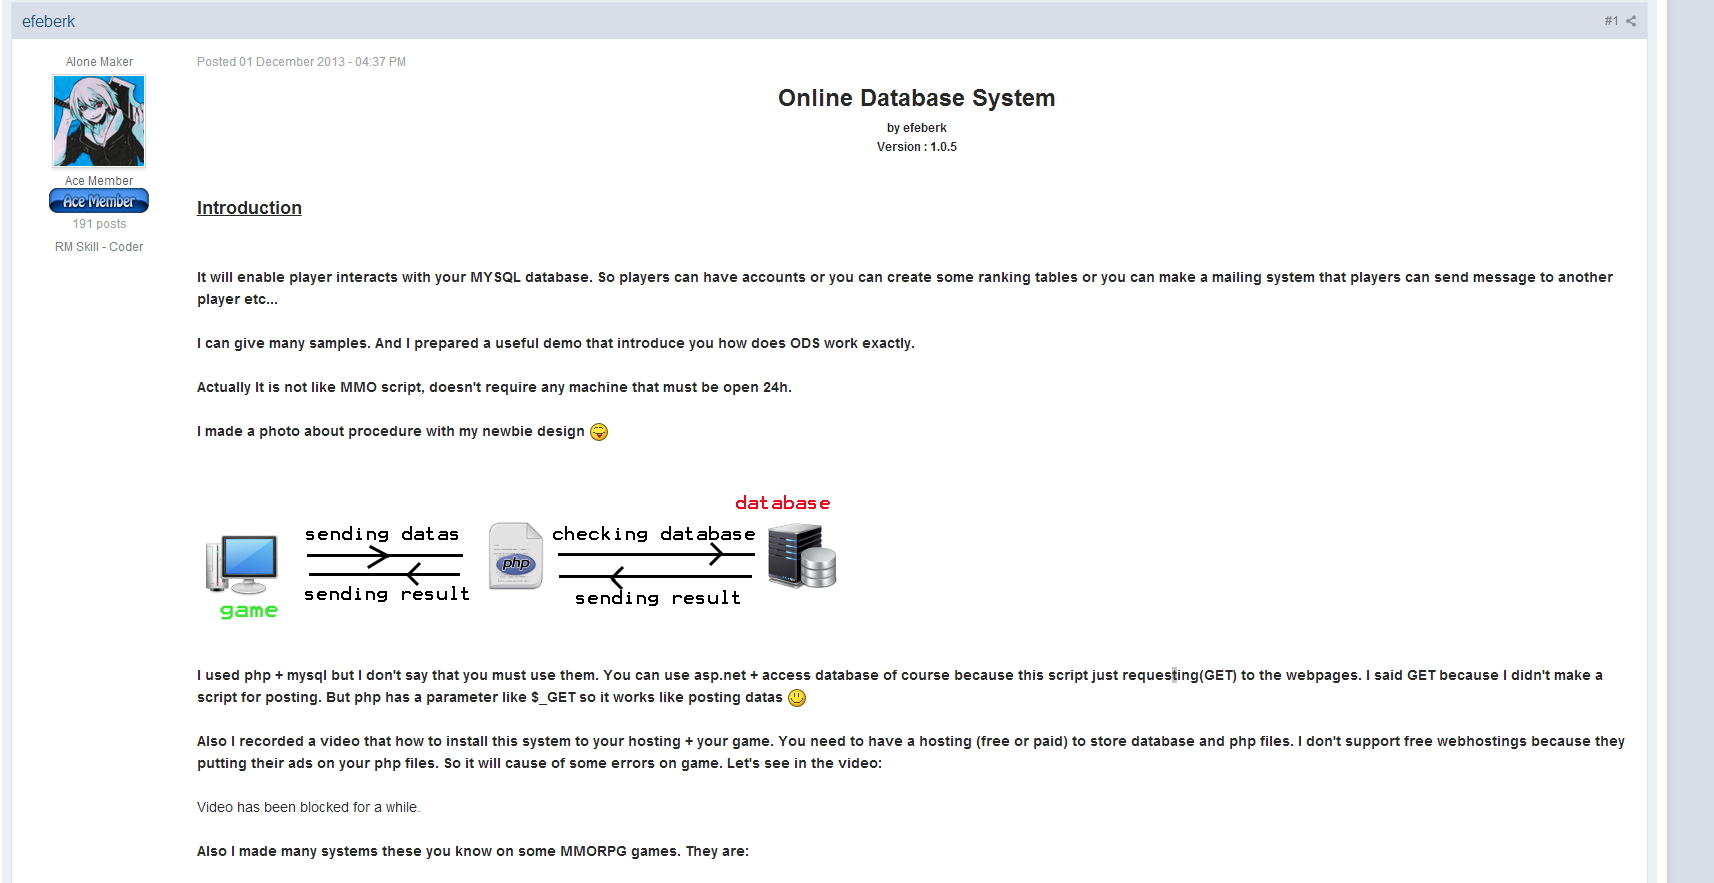Open efeberk's profile from the post header
The height and width of the screenshot is (883, 1714).
48,21
